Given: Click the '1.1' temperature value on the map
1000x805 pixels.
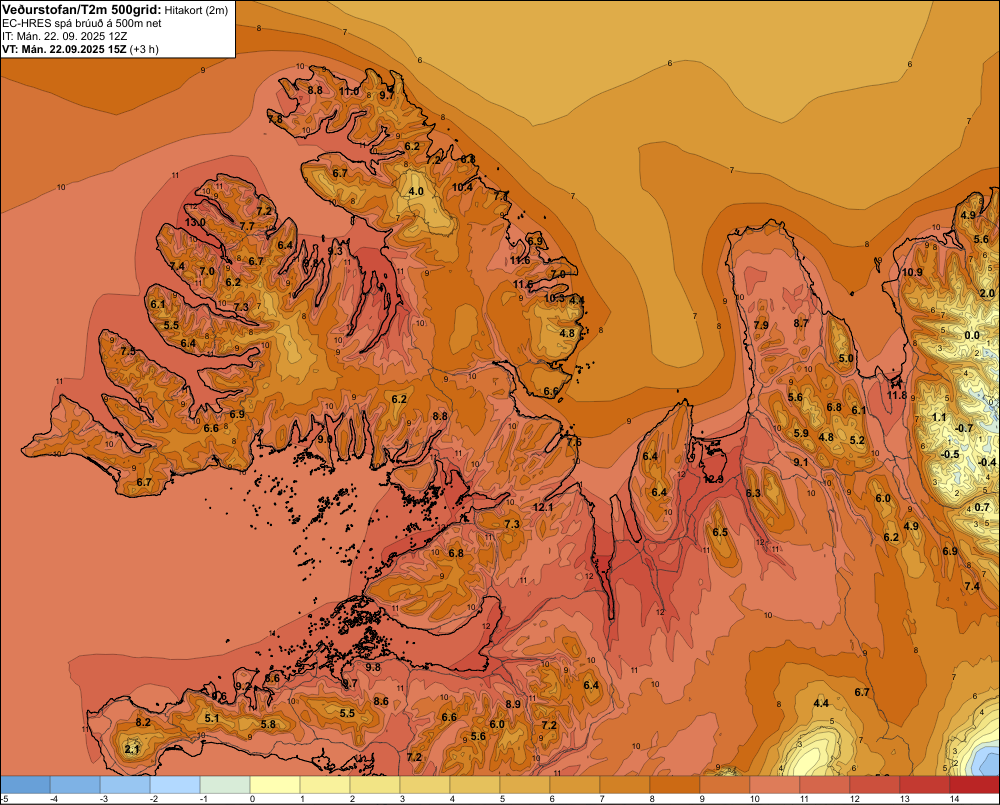Looking at the screenshot, I should (939, 418).
